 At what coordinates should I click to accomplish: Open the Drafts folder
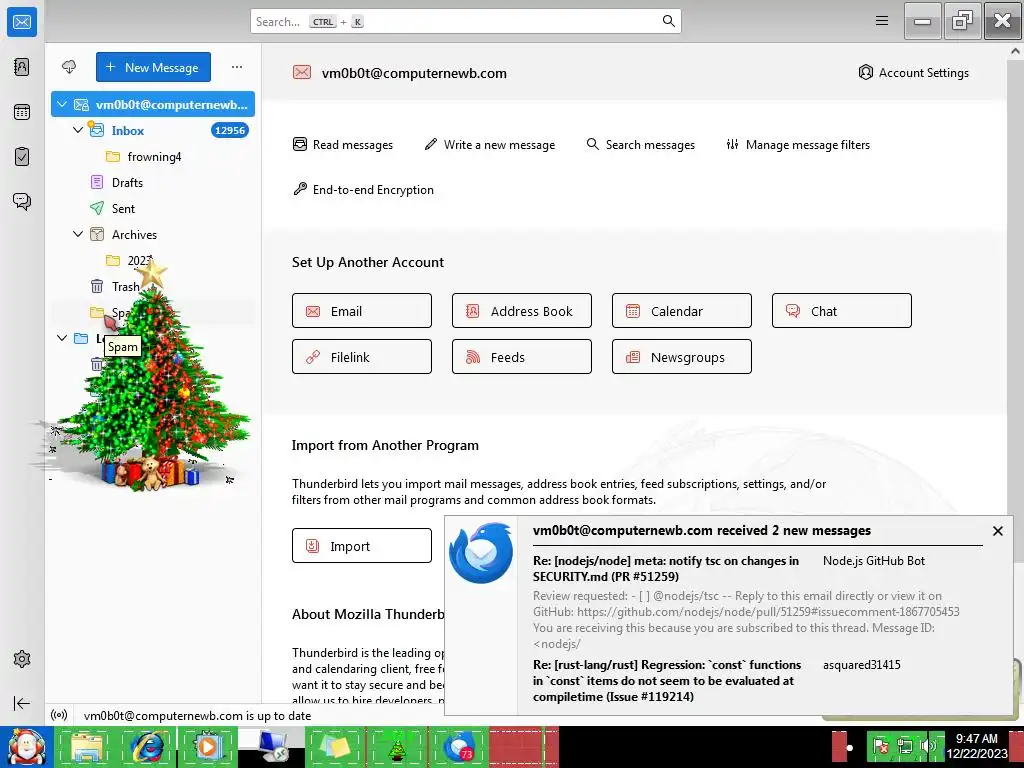coord(127,183)
